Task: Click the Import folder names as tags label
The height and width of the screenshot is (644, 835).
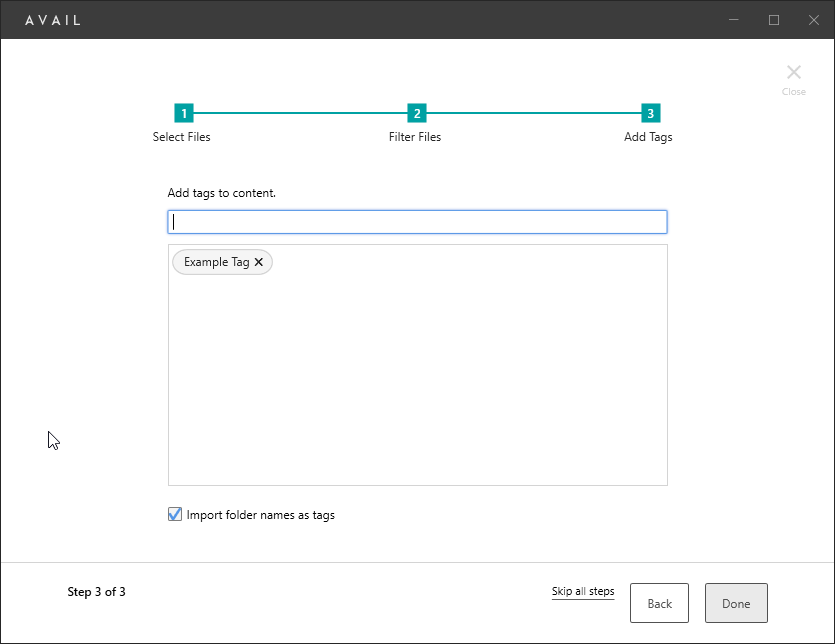Action: pos(260,515)
